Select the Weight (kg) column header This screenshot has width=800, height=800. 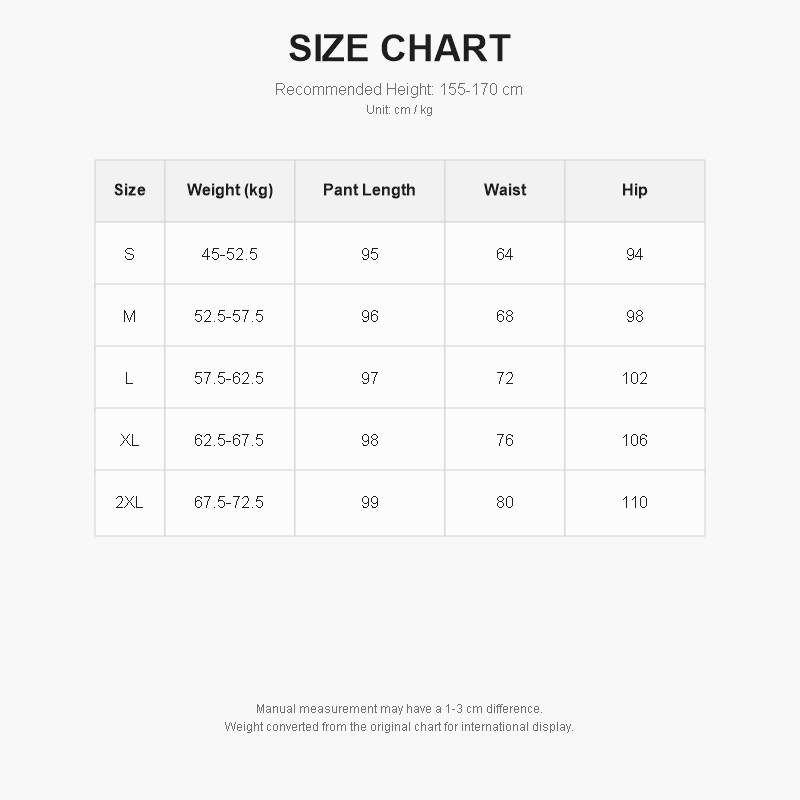(x=230, y=190)
